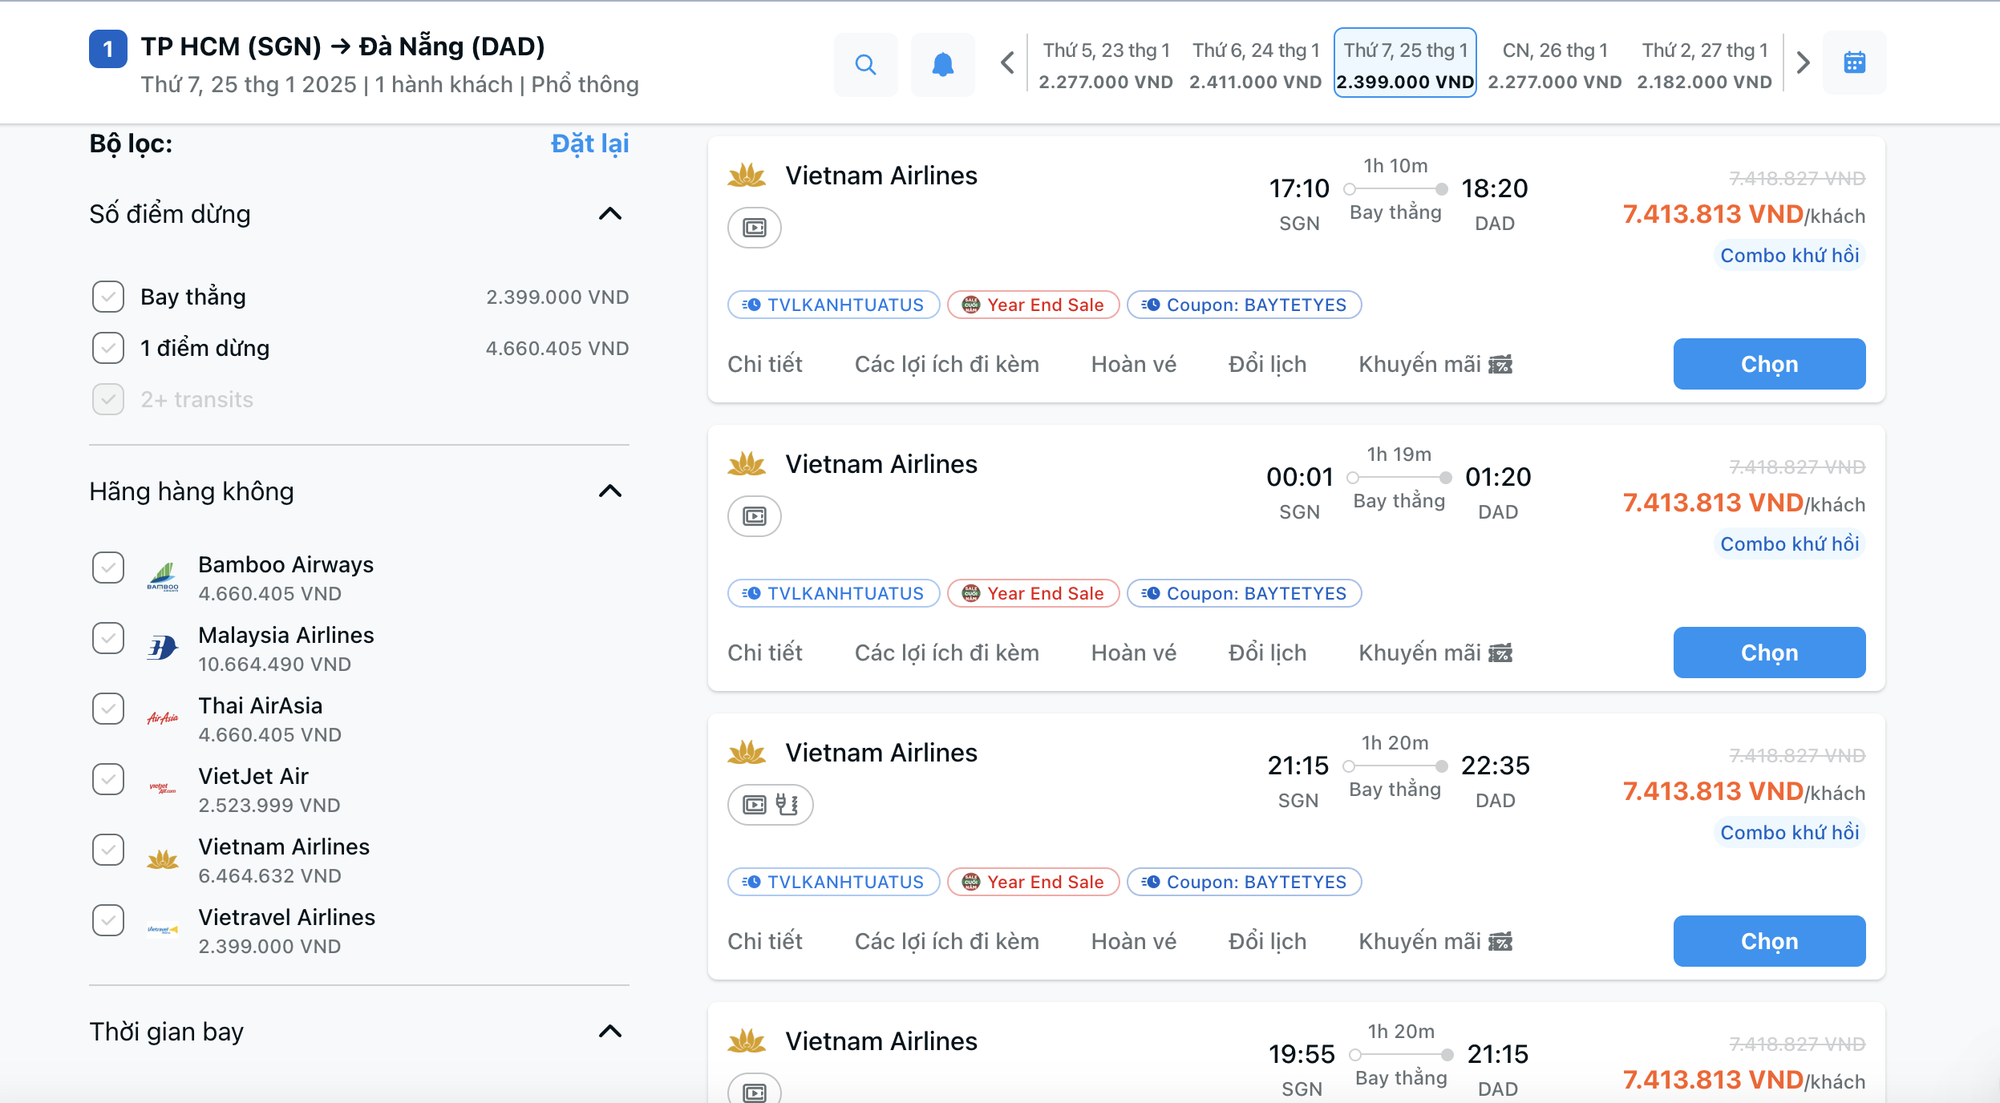Toggle the 1 điểm dừng checkbox filter
The width and height of the screenshot is (2000, 1103).
tap(107, 346)
